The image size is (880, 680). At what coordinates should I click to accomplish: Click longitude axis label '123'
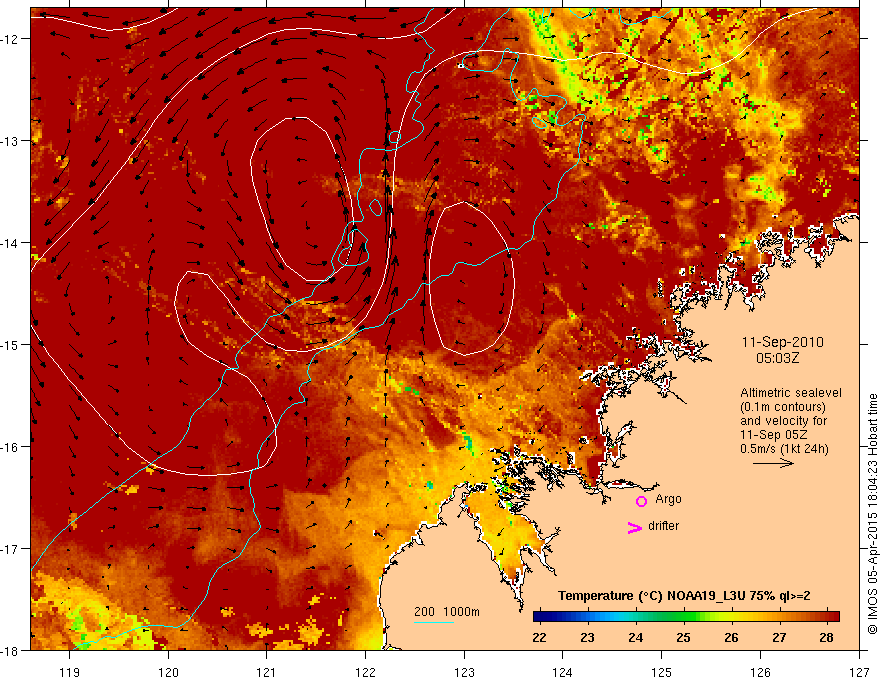click(464, 672)
